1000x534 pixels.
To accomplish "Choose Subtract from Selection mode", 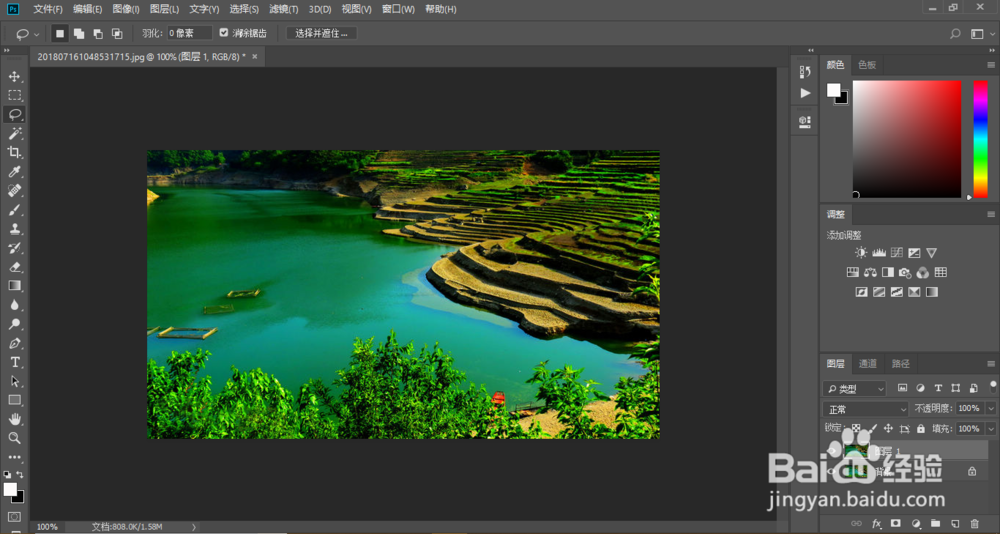I will tap(98, 34).
